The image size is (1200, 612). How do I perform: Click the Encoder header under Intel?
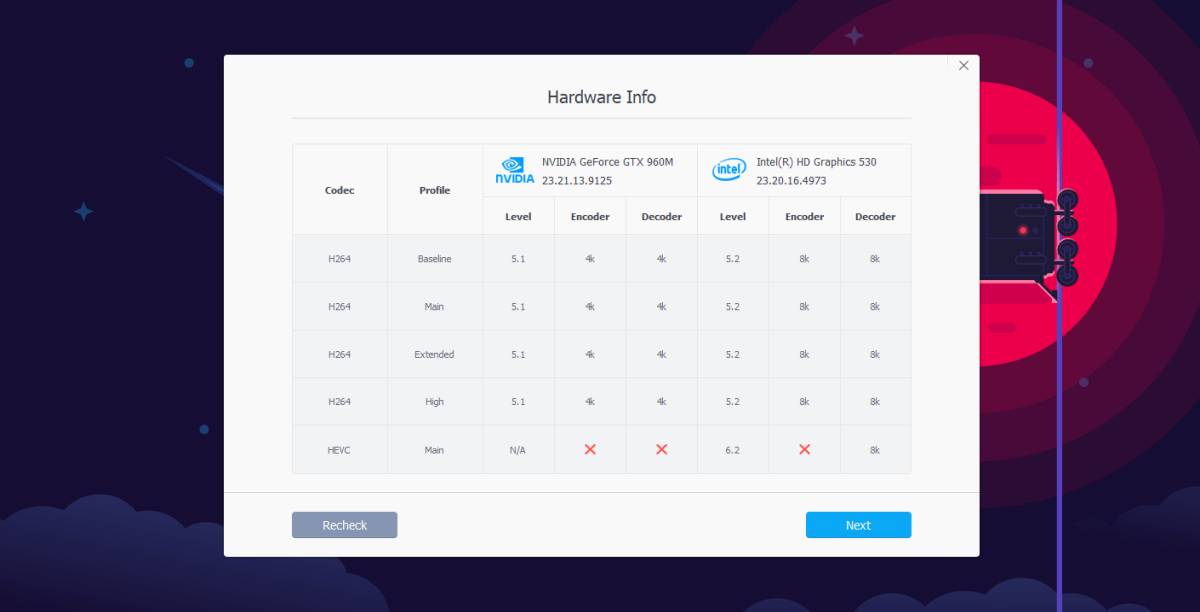pyautogui.click(x=804, y=216)
